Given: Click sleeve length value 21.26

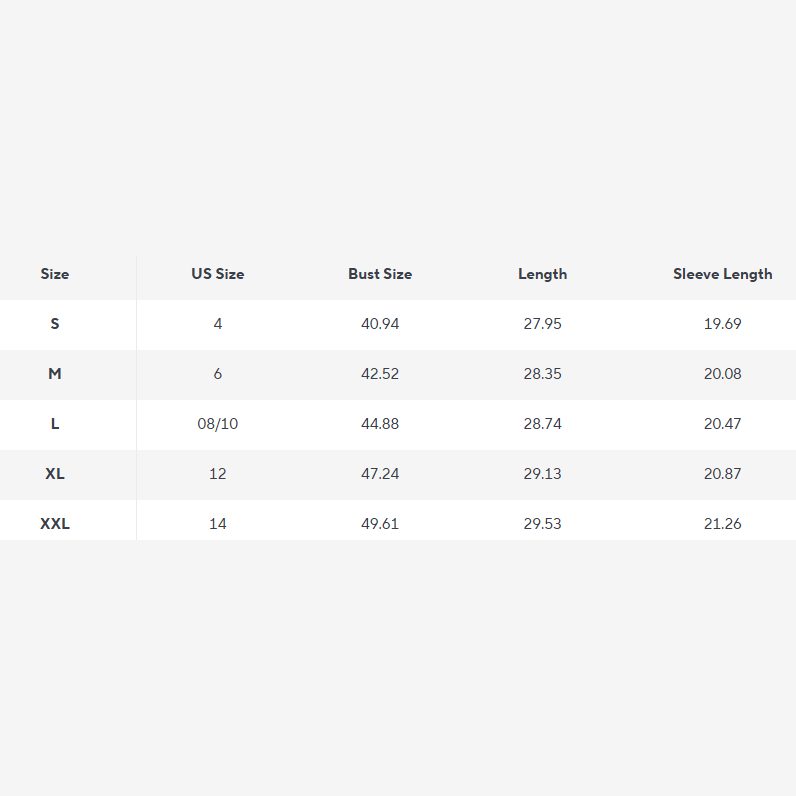Looking at the screenshot, I should (x=722, y=524).
